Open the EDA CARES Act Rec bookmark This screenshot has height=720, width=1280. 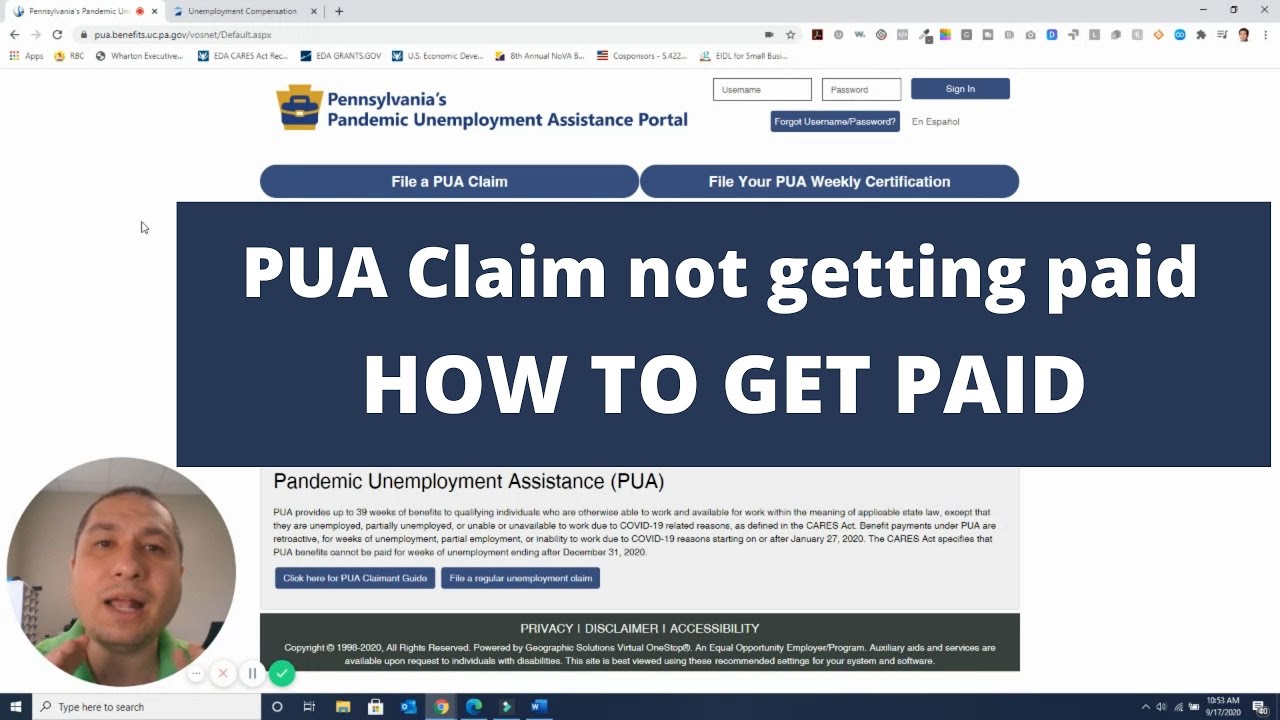pyautogui.click(x=243, y=56)
